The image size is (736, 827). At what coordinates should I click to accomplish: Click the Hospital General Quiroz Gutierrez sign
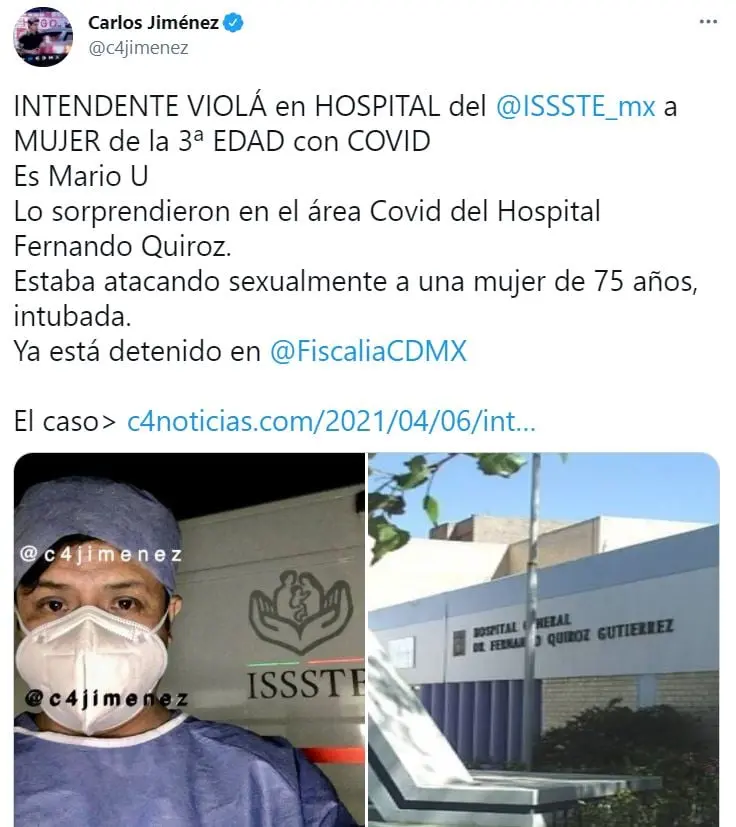point(572,634)
